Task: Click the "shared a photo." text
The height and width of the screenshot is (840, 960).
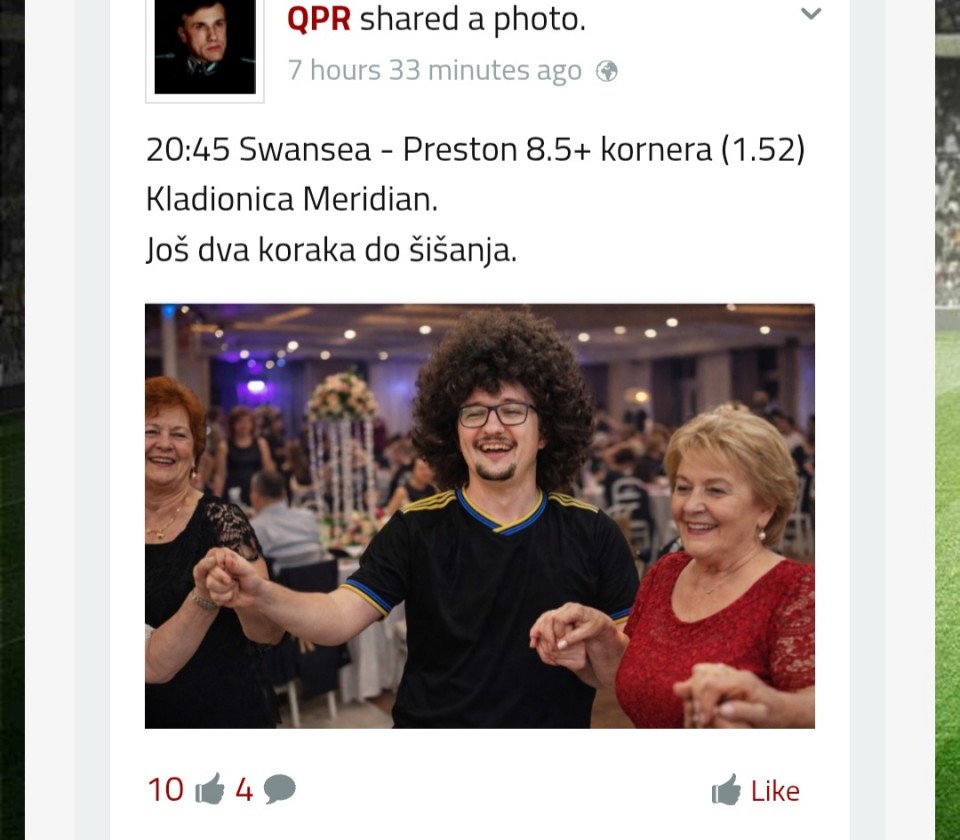Action: [x=473, y=20]
